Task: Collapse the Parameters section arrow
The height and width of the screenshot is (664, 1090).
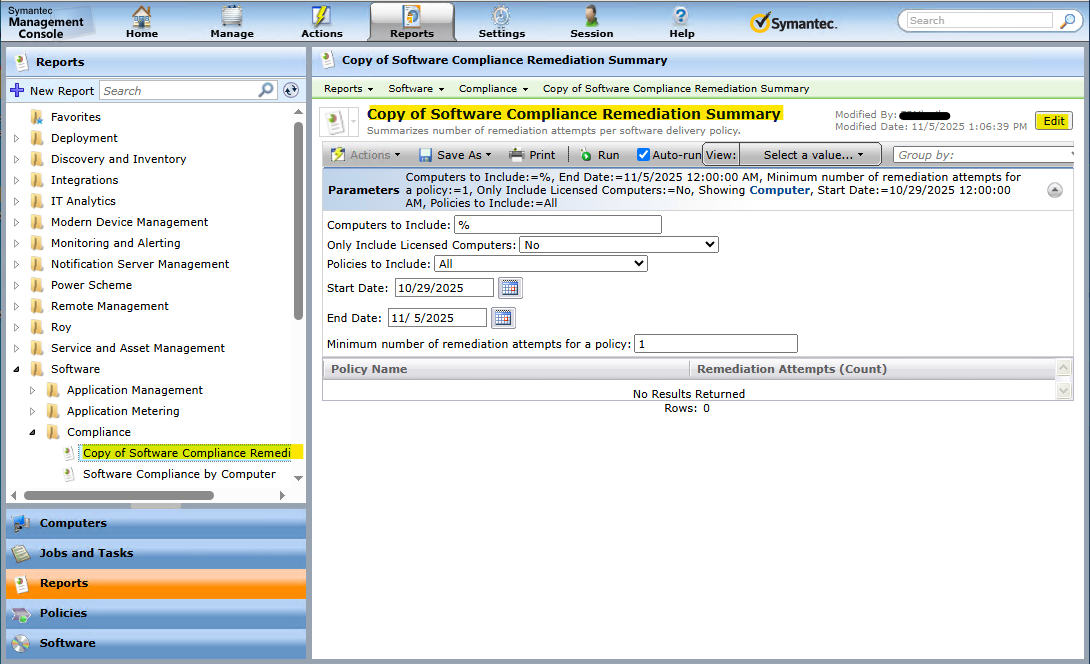Action: click(1055, 190)
